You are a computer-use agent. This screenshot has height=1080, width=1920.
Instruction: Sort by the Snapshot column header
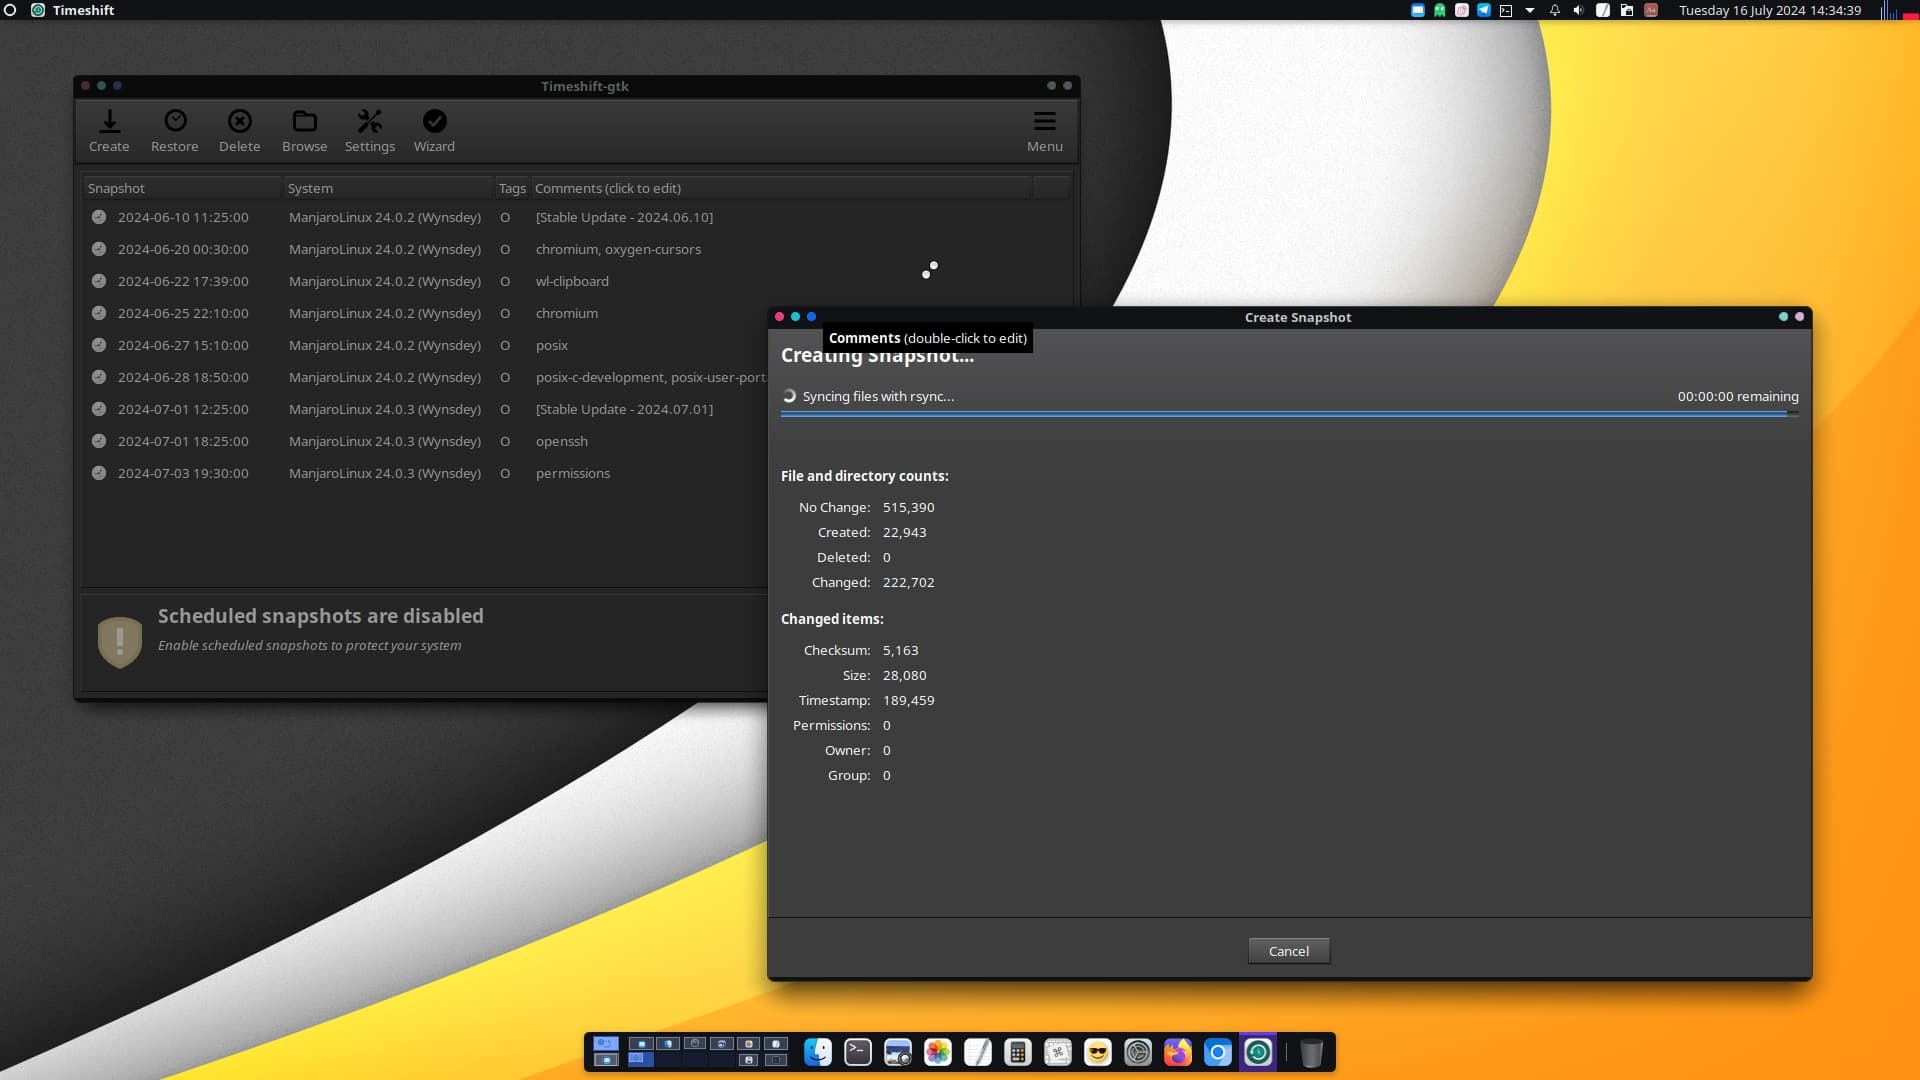click(x=182, y=188)
